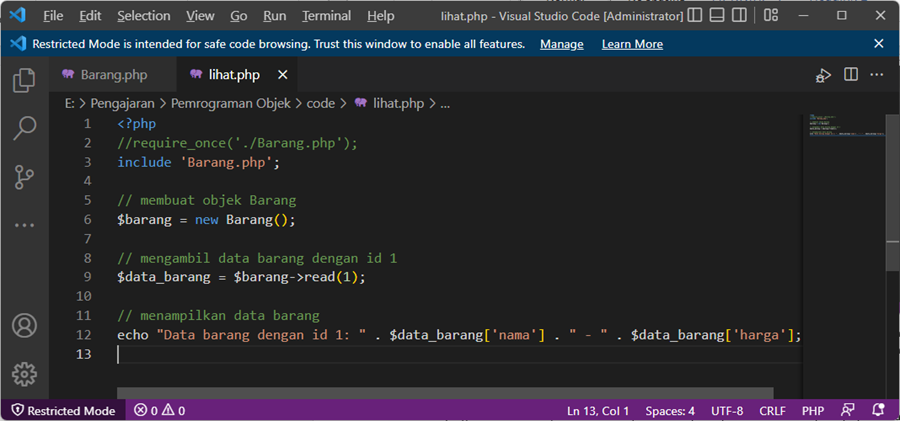This screenshot has width=900, height=421.
Task: Click the Learn More link
Action: [632, 44]
